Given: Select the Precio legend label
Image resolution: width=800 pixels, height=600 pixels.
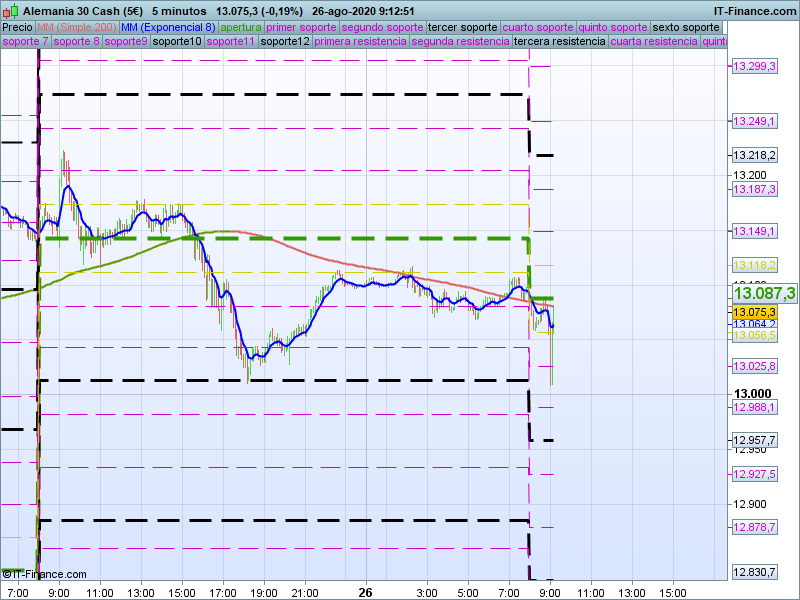Looking at the screenshot, I should (x=18, y=27).
